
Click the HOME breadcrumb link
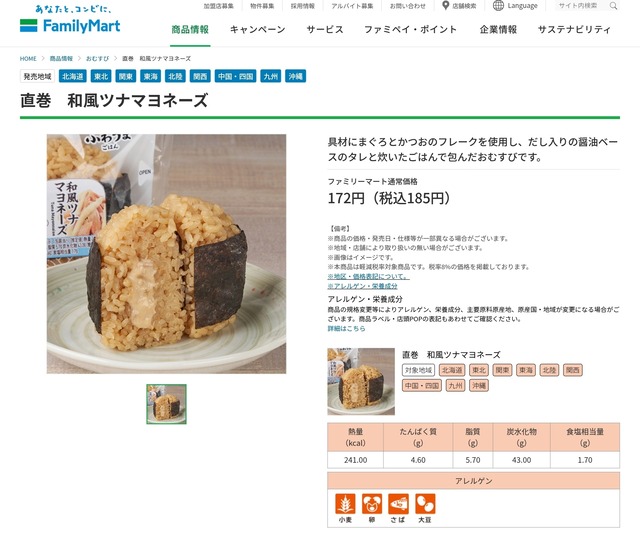(28, 58)
